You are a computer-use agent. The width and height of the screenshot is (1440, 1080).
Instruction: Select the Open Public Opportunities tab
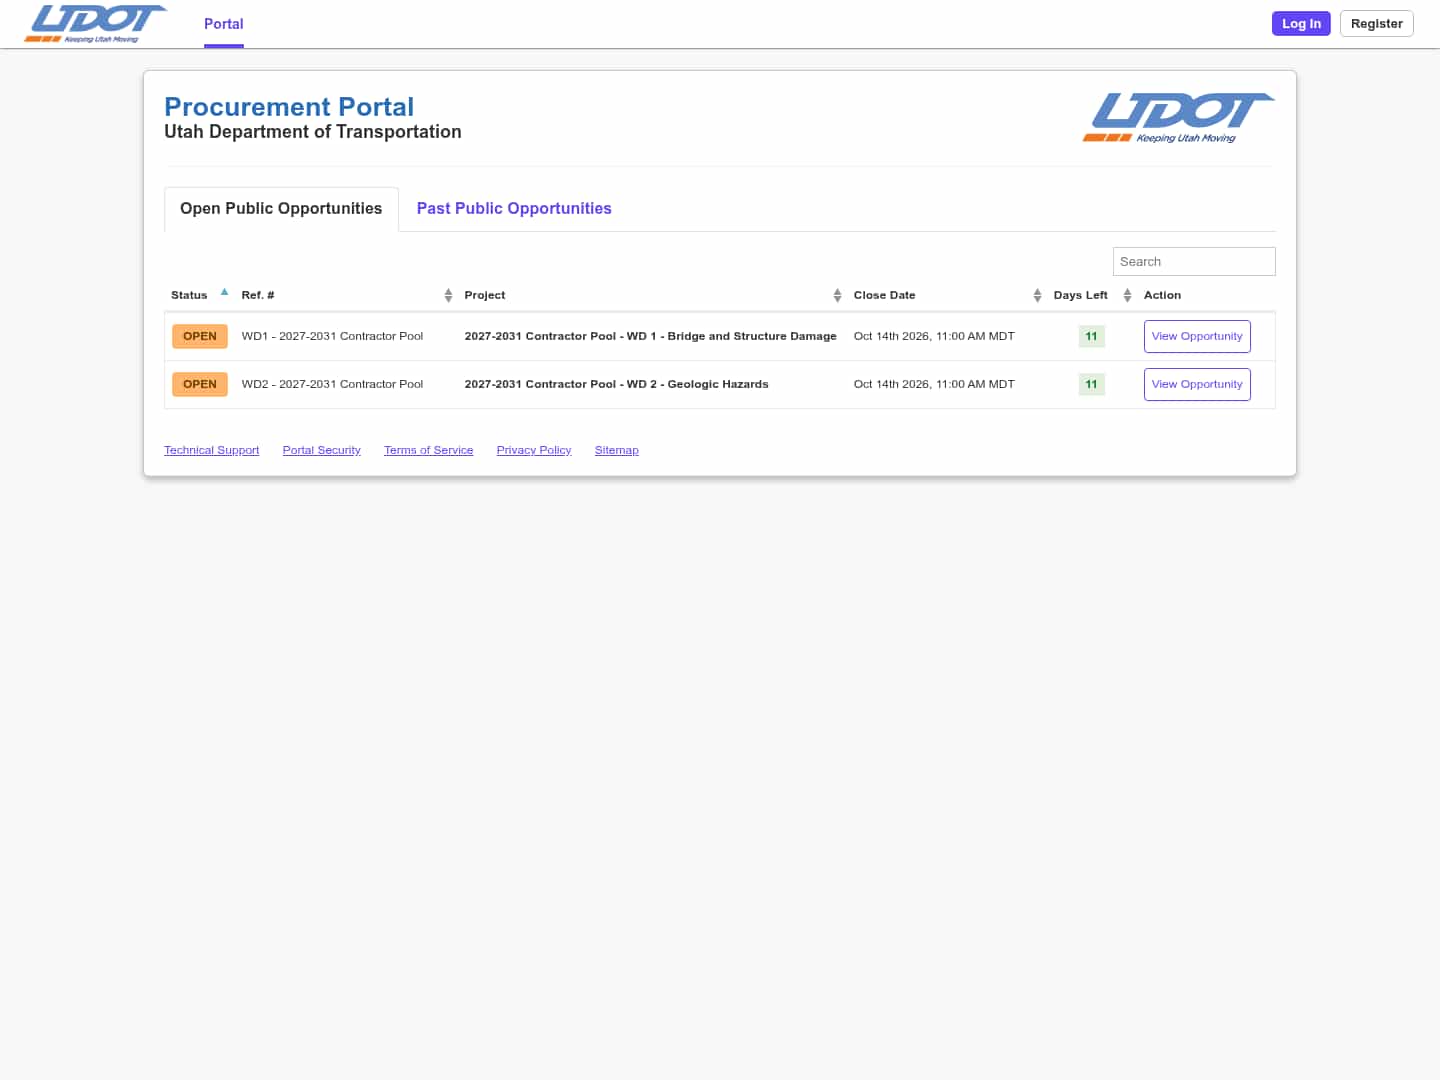coord(281,209)
